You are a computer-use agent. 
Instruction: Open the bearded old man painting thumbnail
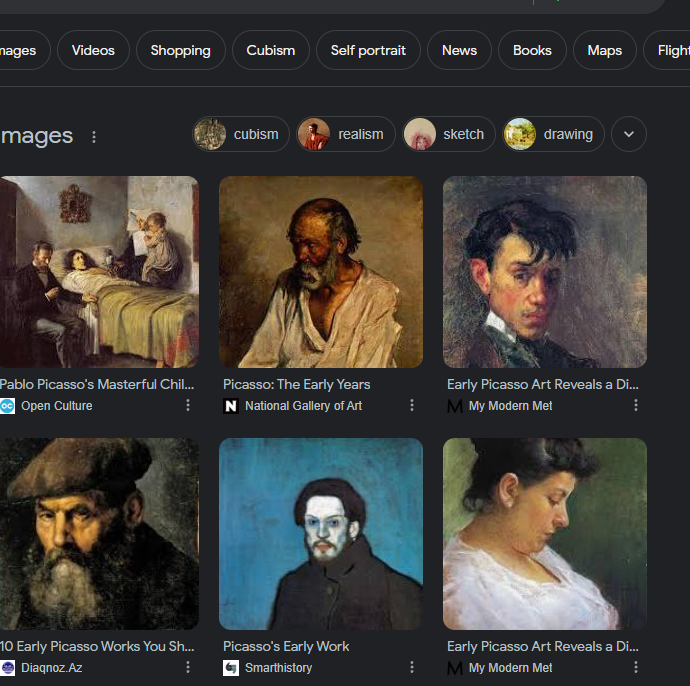pos(321,272)
